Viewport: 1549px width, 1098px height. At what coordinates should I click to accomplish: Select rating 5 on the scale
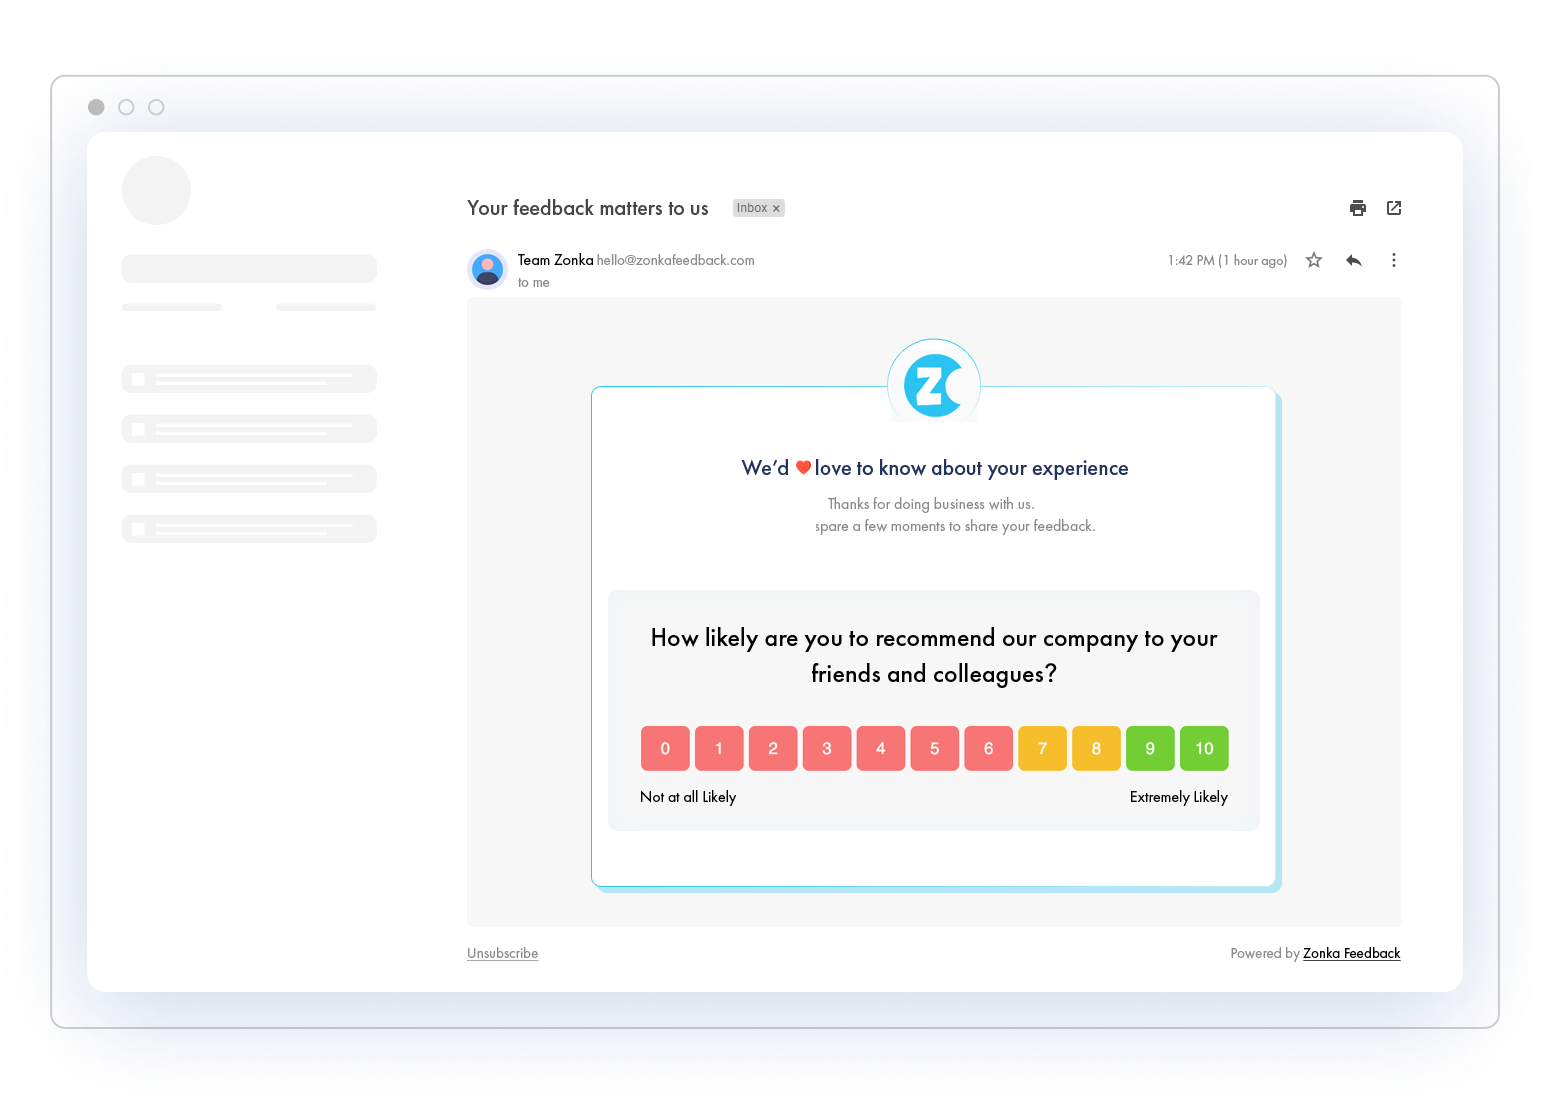935,748
